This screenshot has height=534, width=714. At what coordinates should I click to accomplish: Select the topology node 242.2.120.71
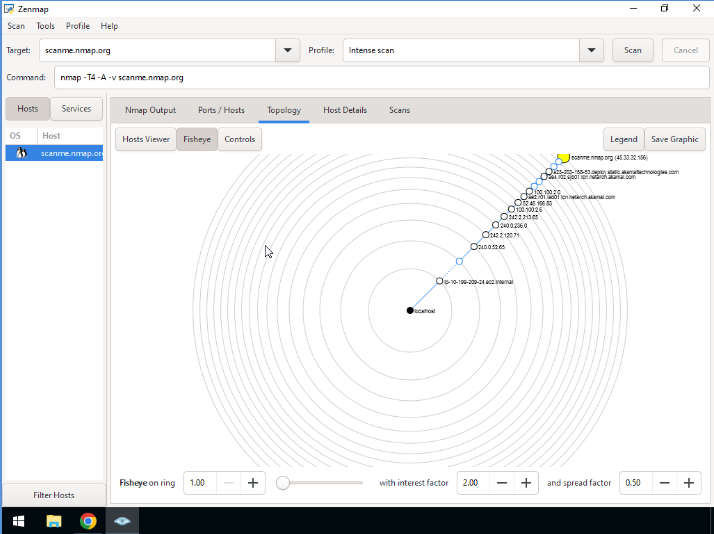click(486, 235)
